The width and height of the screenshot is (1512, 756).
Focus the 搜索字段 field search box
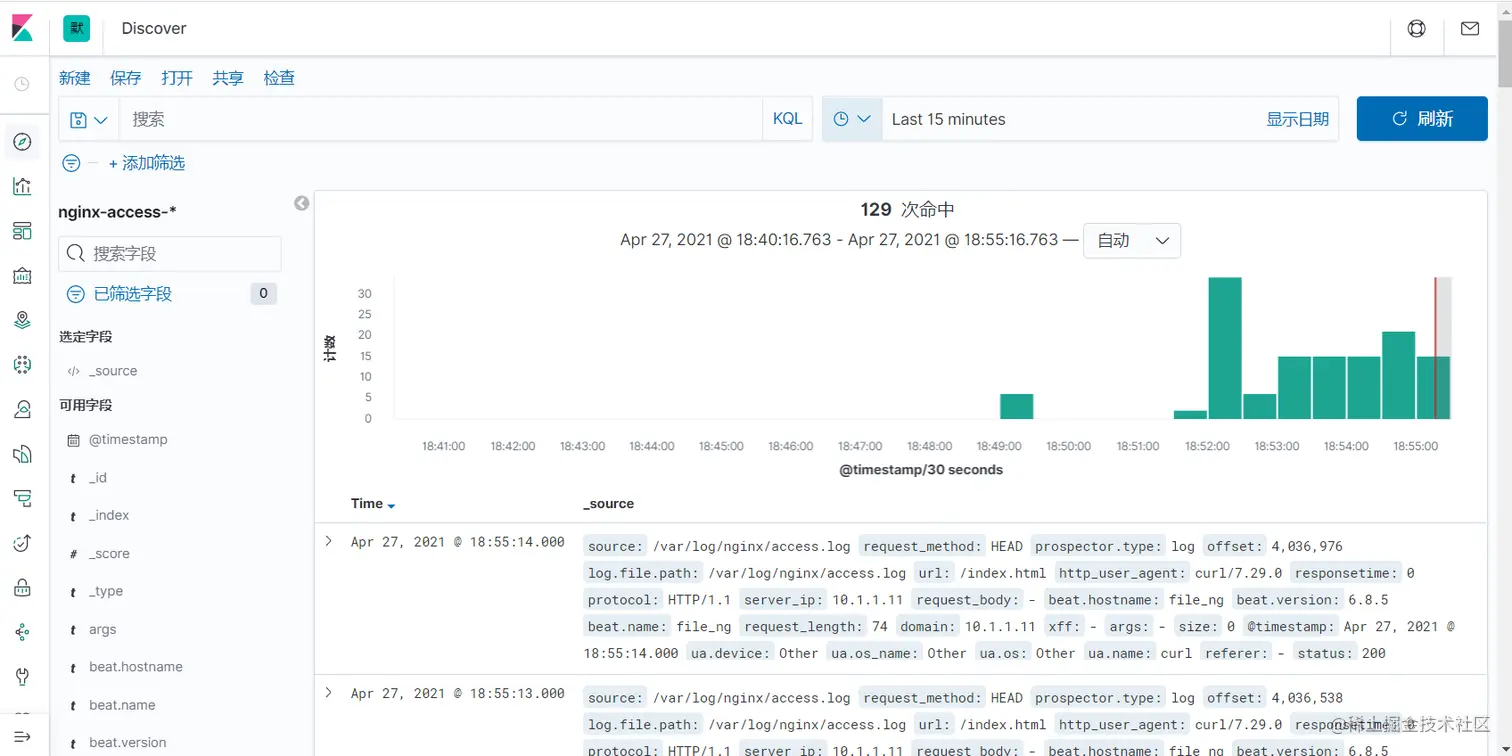coord(170,254)
